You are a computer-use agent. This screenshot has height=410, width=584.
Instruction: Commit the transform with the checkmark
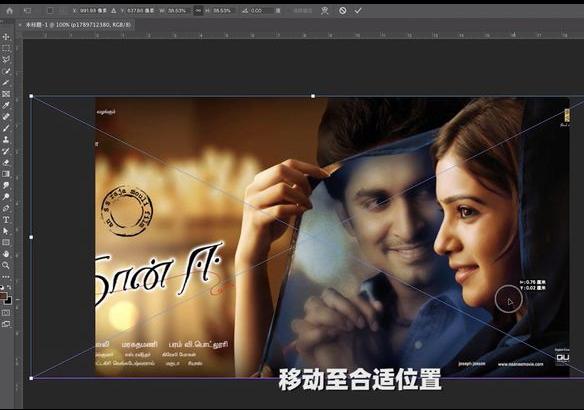(x=358, y=11)
